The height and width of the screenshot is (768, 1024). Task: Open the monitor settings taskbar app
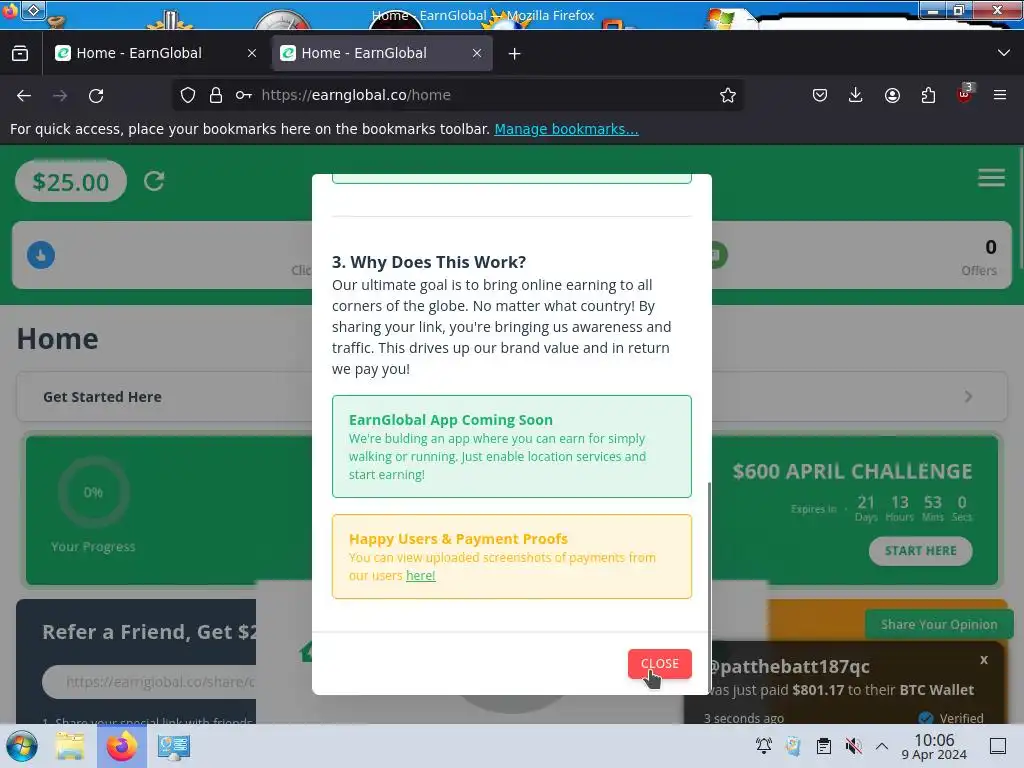[x=174, y=746]
